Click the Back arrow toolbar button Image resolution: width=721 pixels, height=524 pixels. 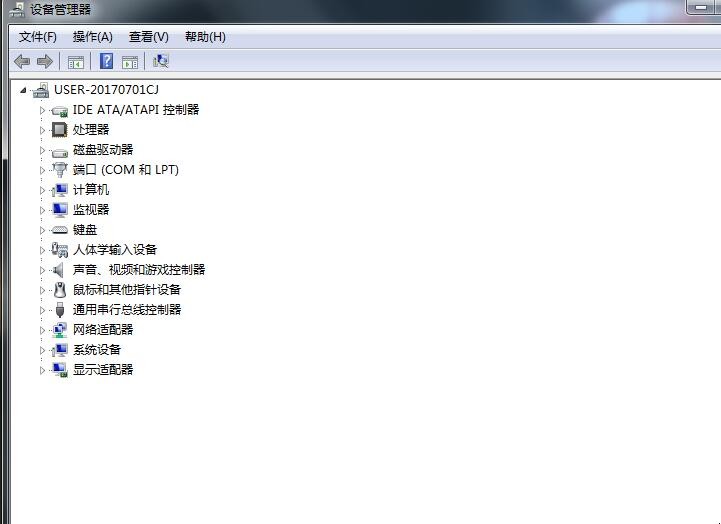22,61
